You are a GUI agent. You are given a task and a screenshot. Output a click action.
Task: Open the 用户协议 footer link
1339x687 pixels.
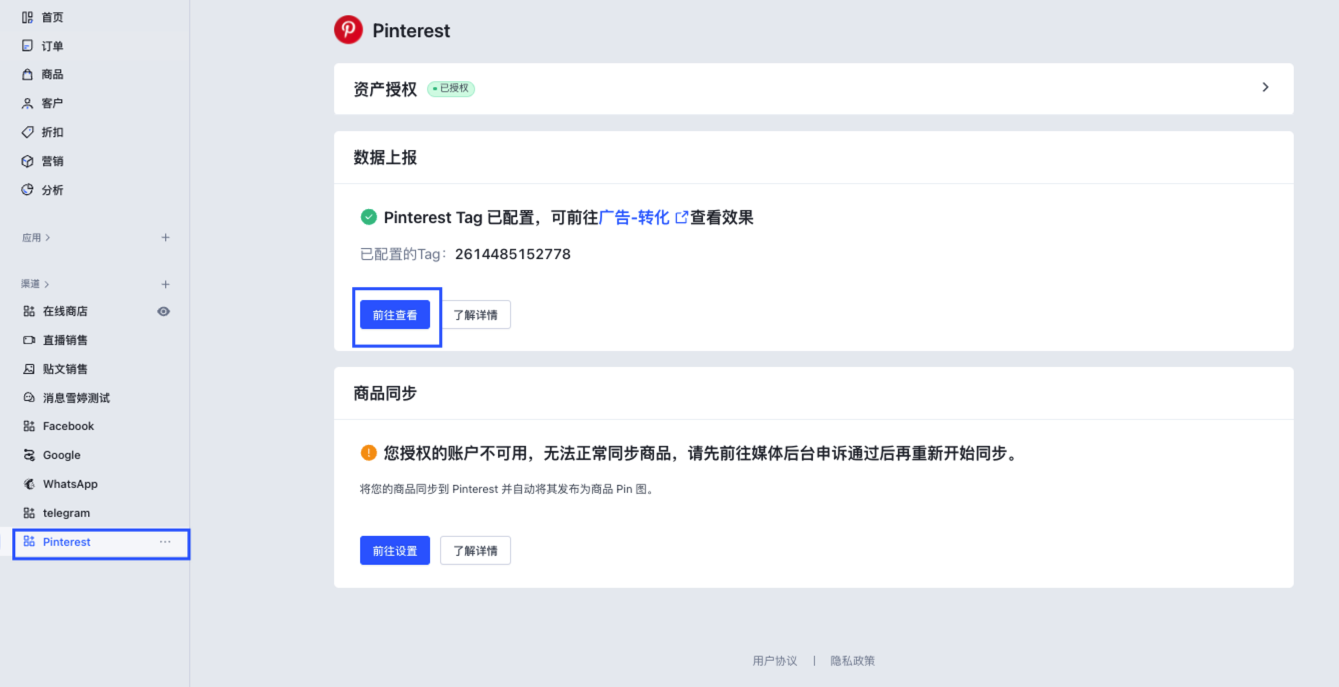click(x=775, y=661)
